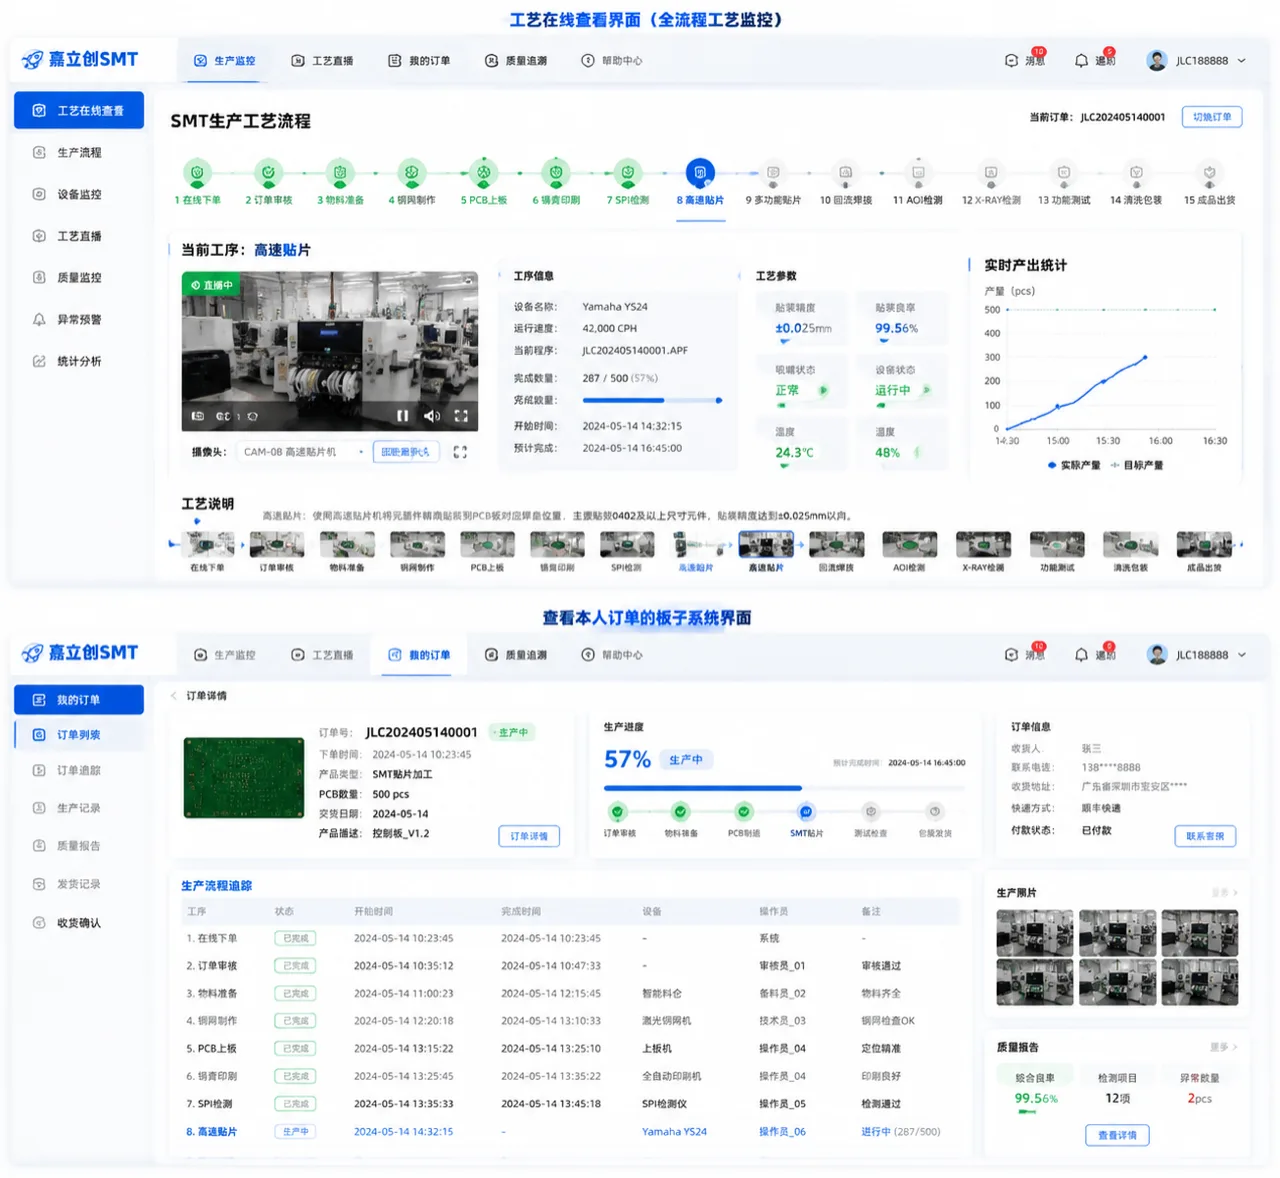Select process step 12 X-RAY检测 icon

pyautogui.click(x=991, y=173)
